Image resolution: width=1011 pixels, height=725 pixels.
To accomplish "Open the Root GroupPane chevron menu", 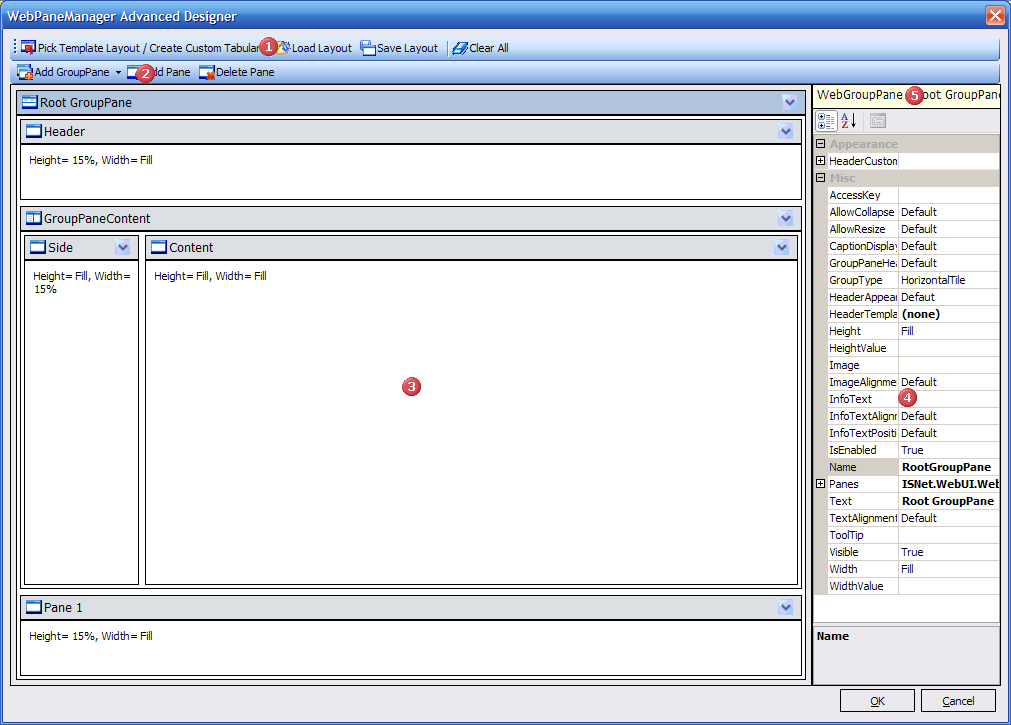I will click(790, 102).
